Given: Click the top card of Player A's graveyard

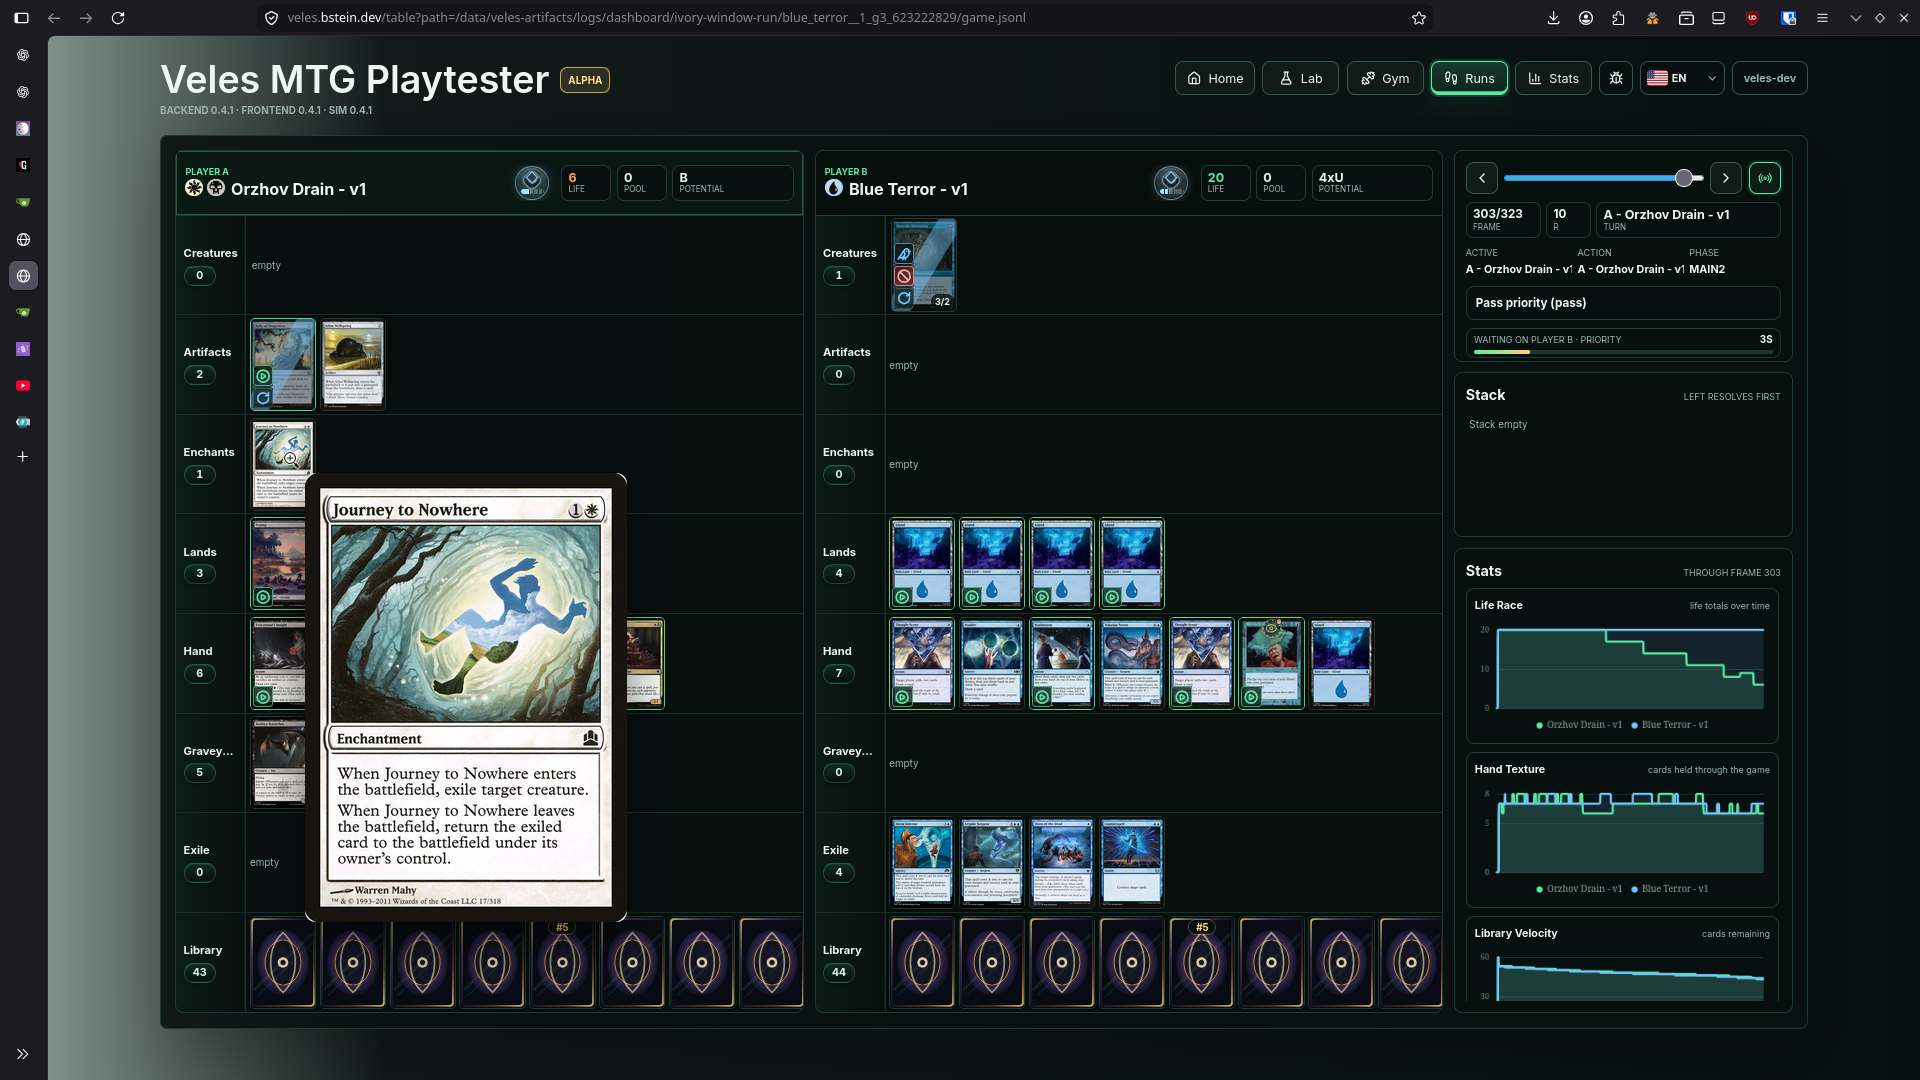Looking at the screenshot, I should tap(278, 763).
